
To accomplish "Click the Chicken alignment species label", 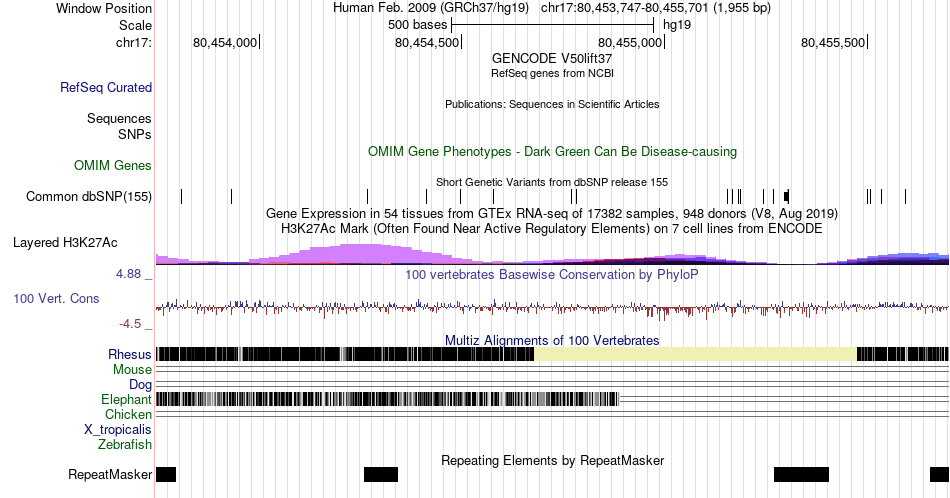I will point(128,414).
